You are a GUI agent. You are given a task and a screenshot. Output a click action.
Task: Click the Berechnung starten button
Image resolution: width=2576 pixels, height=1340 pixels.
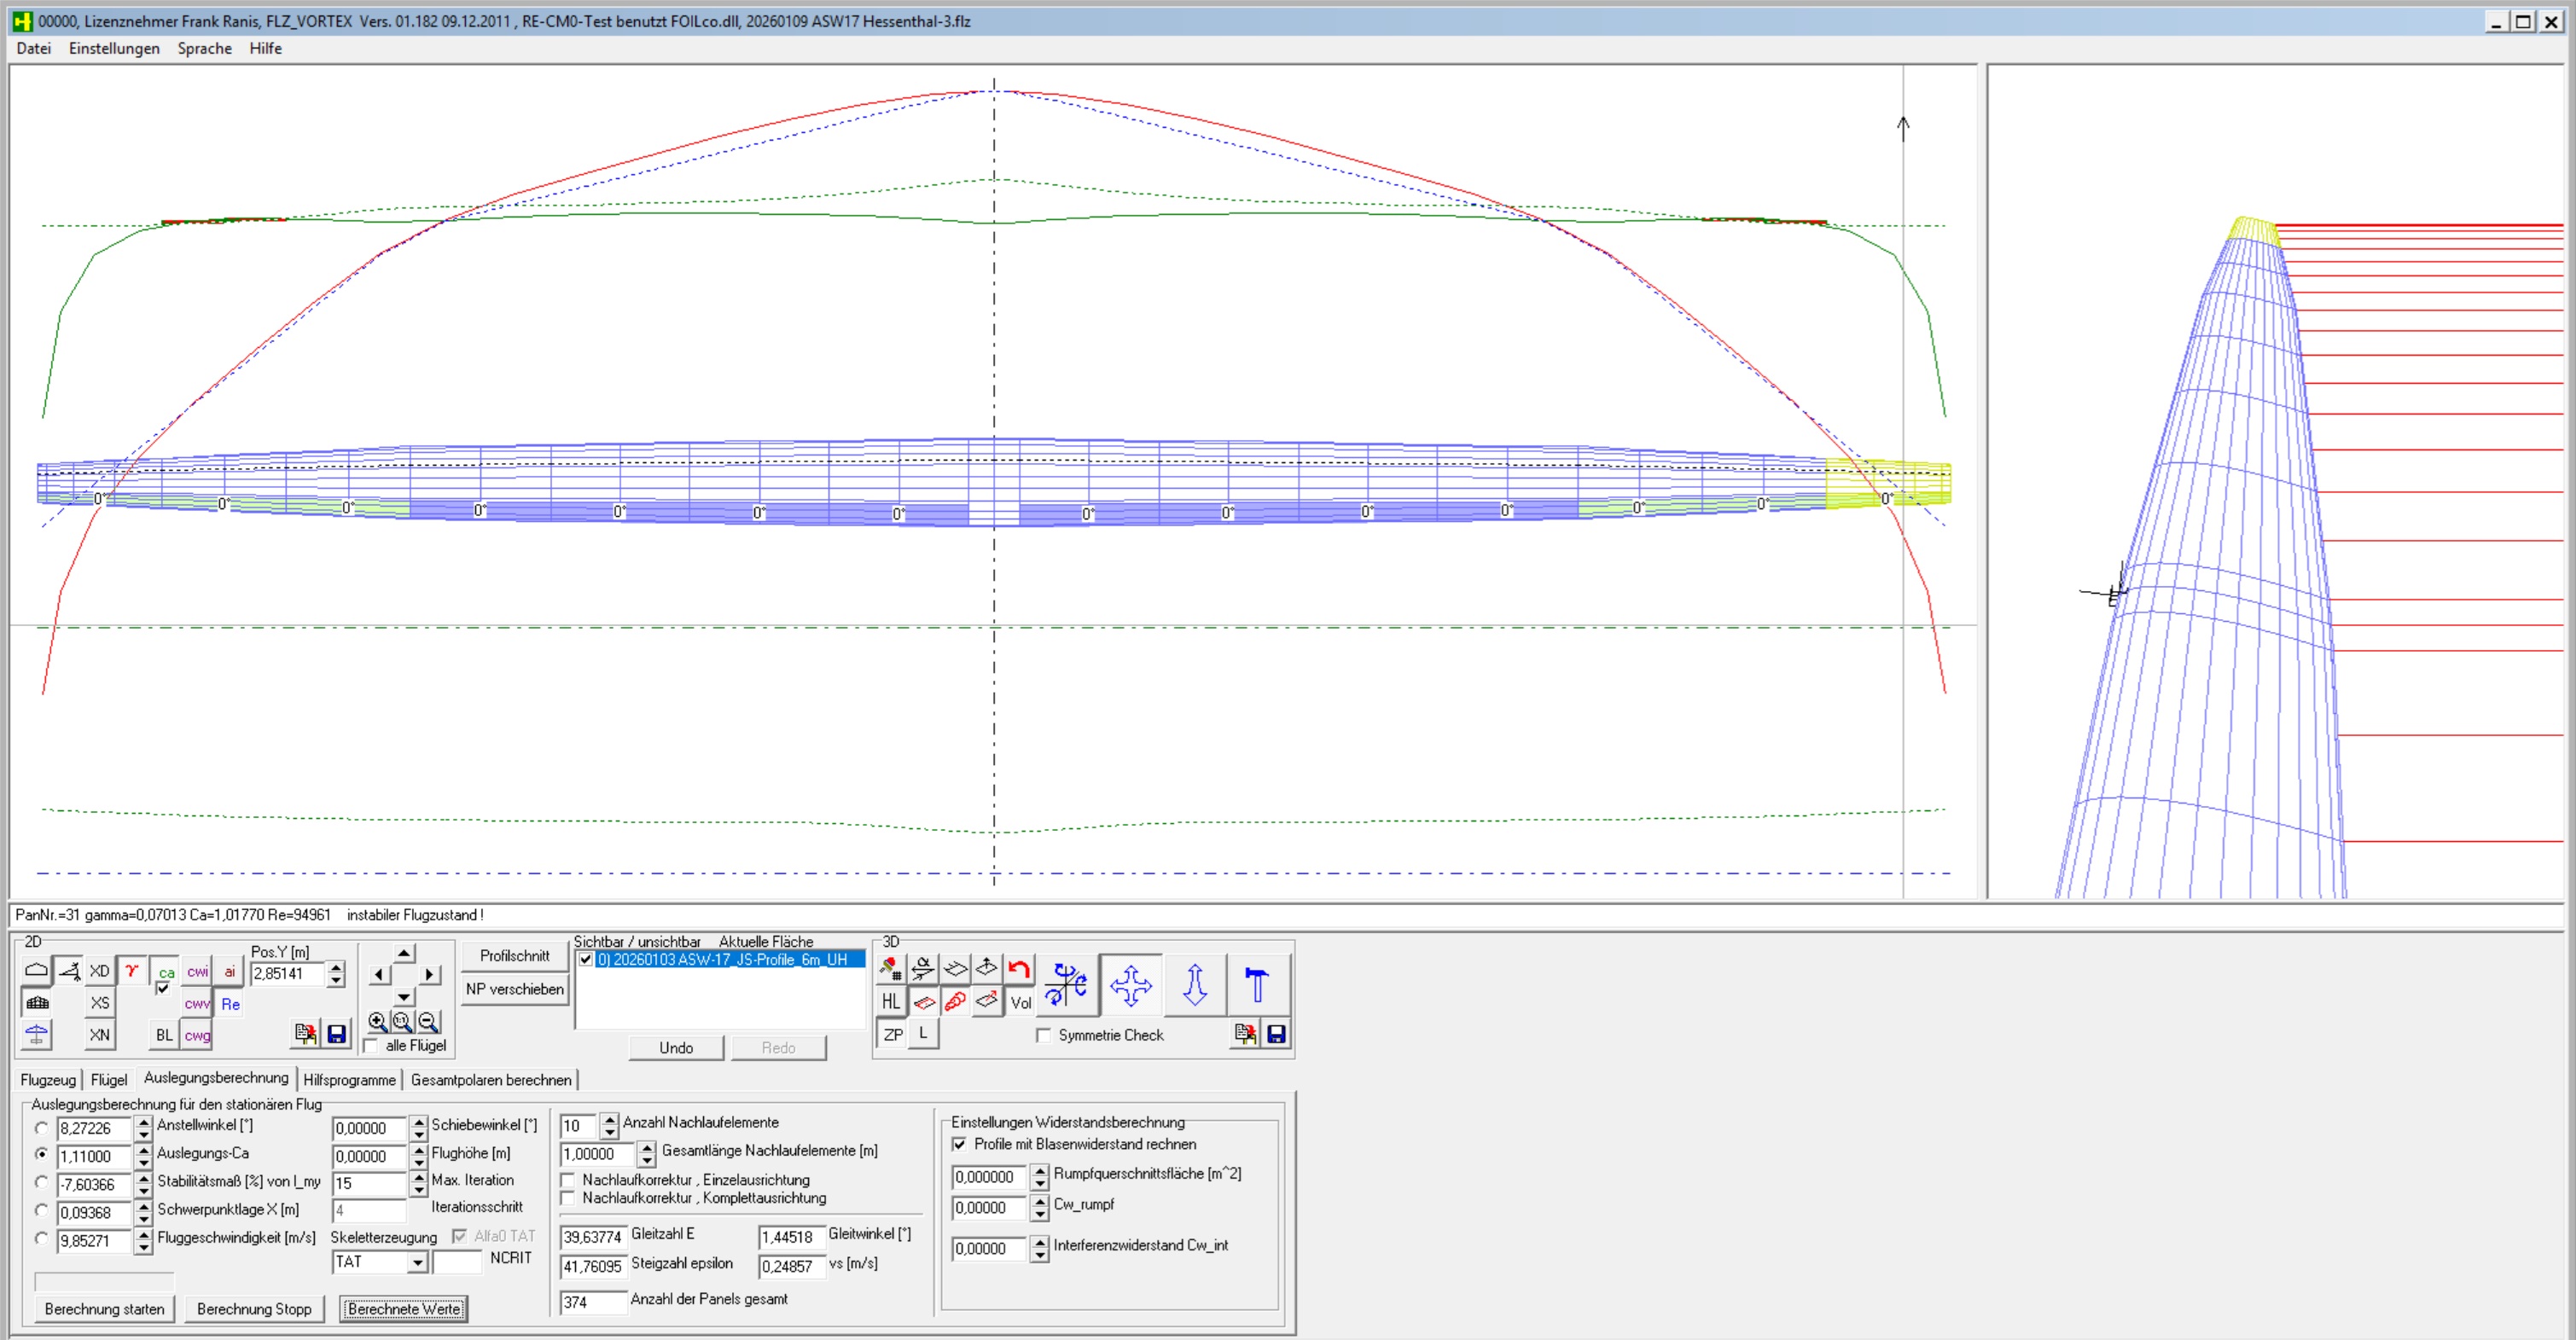click(x=104, y=1309)
